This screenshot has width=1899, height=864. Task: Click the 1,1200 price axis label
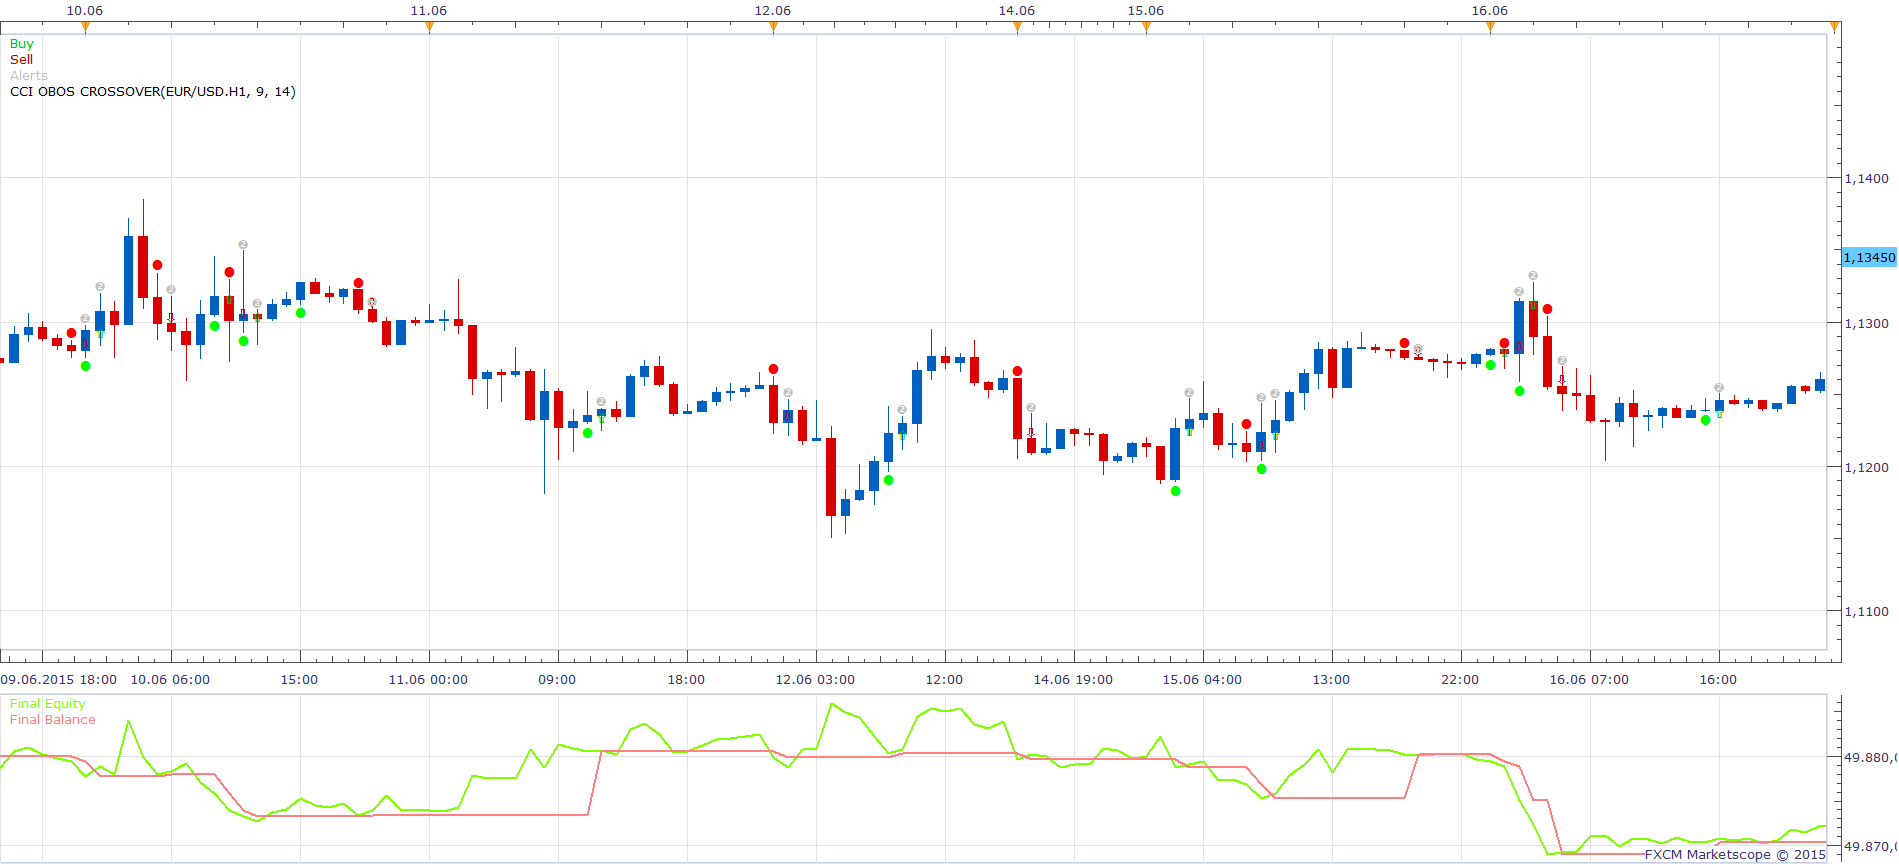1866,468
